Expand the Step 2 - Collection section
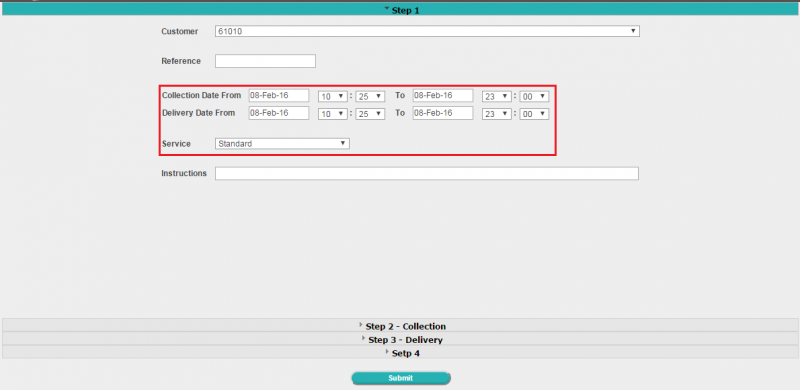 click(401, 326)
